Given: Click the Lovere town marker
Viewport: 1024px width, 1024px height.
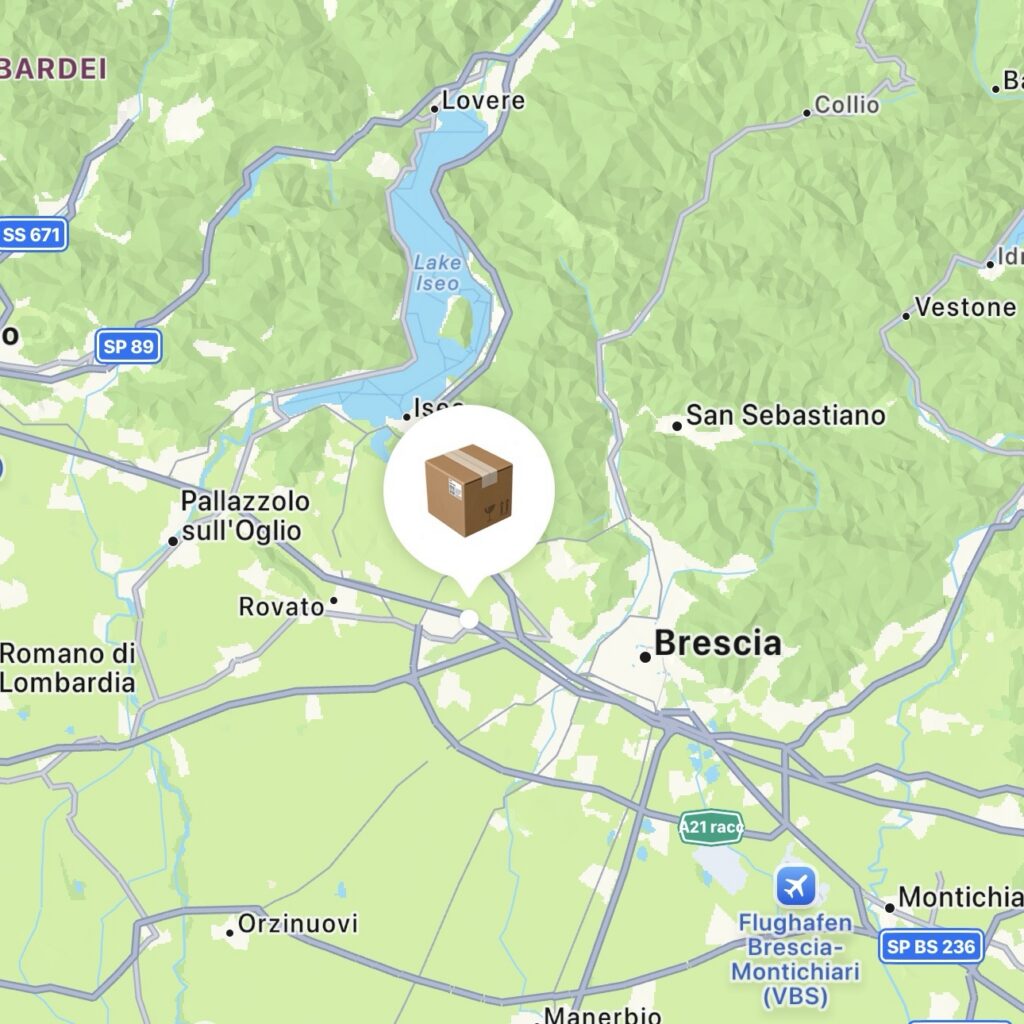Looking at the screenshot, I should click(x=435, y=109).
